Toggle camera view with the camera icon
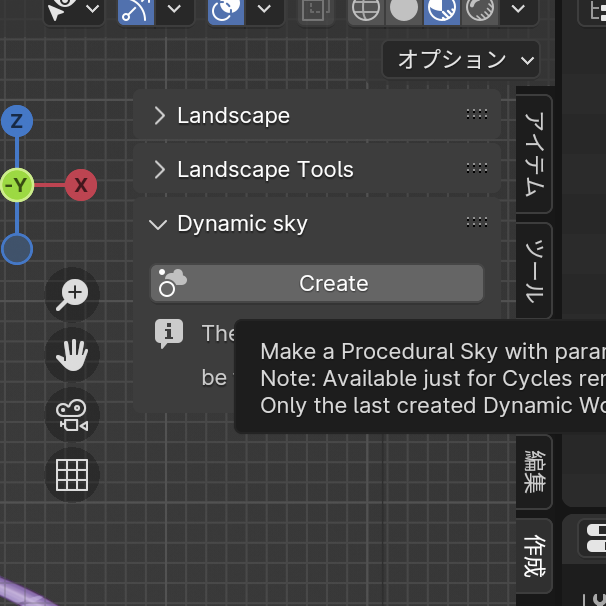This screenshot has width=606, height=606. [x=72, y=415]
